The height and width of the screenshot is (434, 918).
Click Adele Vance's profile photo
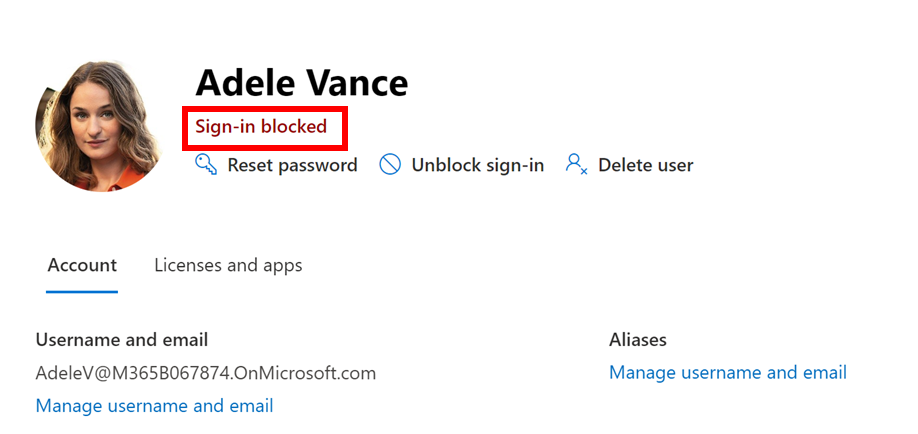point(99,125)
